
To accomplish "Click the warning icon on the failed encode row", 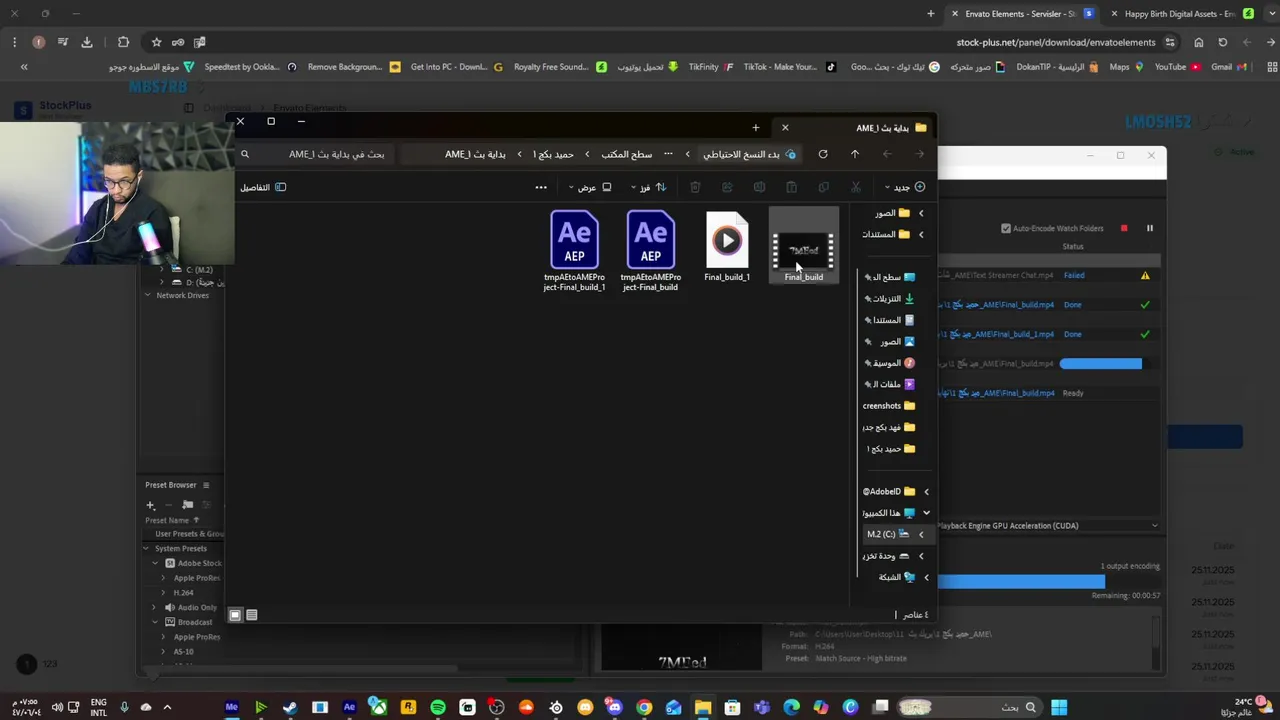I will tap(1145, 275).
